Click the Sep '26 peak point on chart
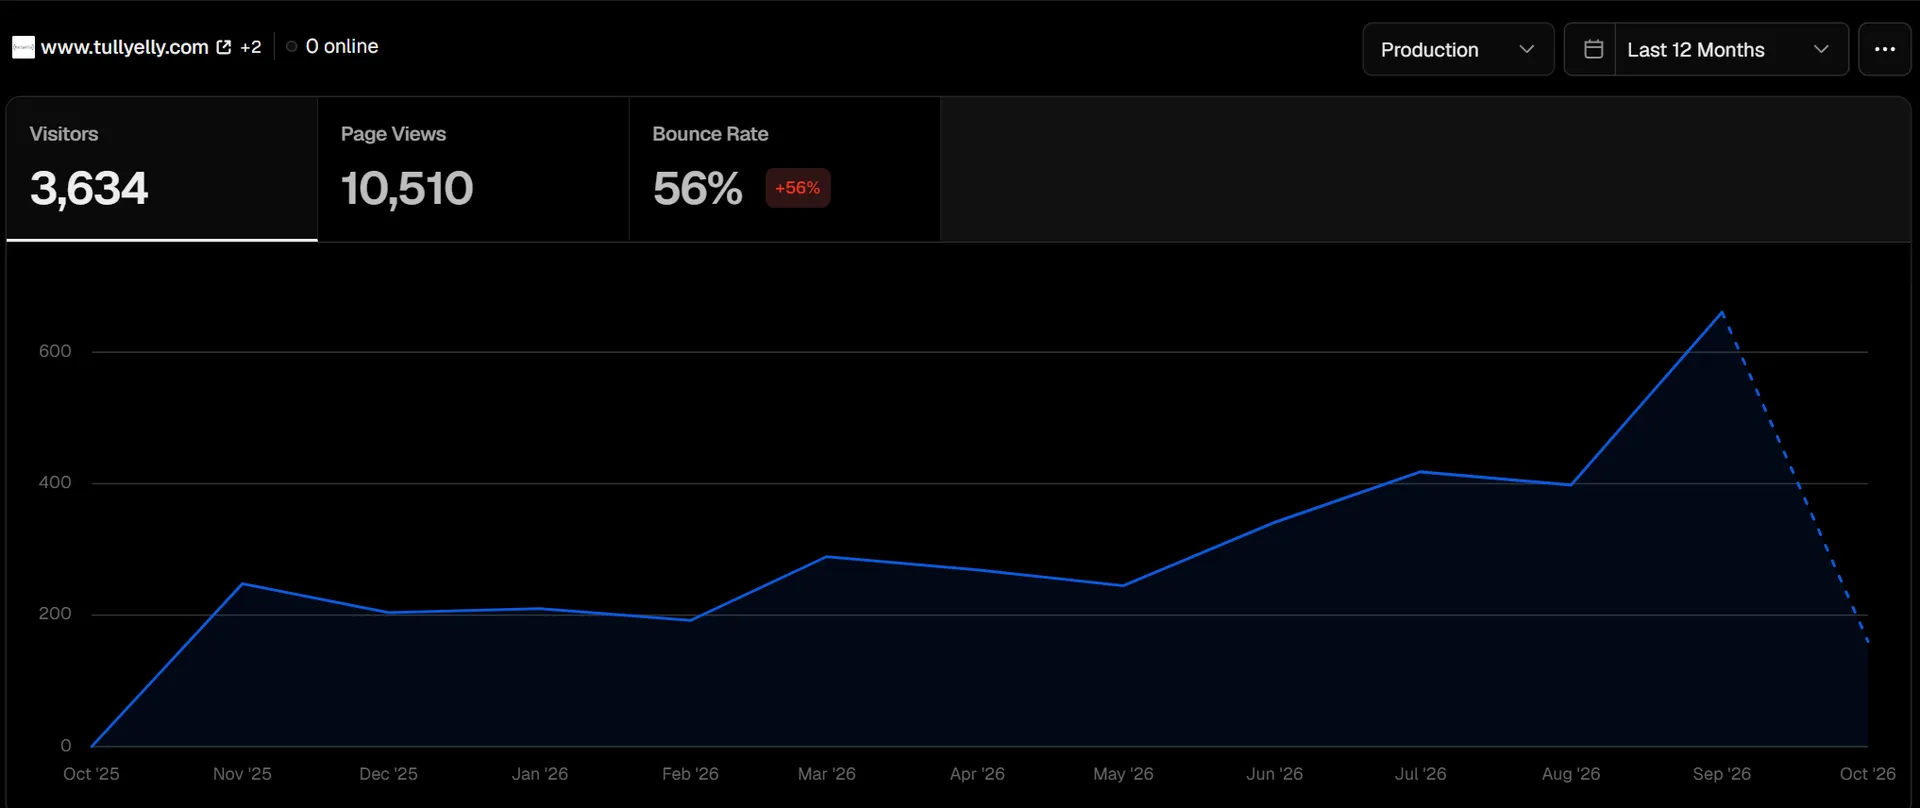Viewport: 1920px width, 808px height. click(x=1721, y=312)
